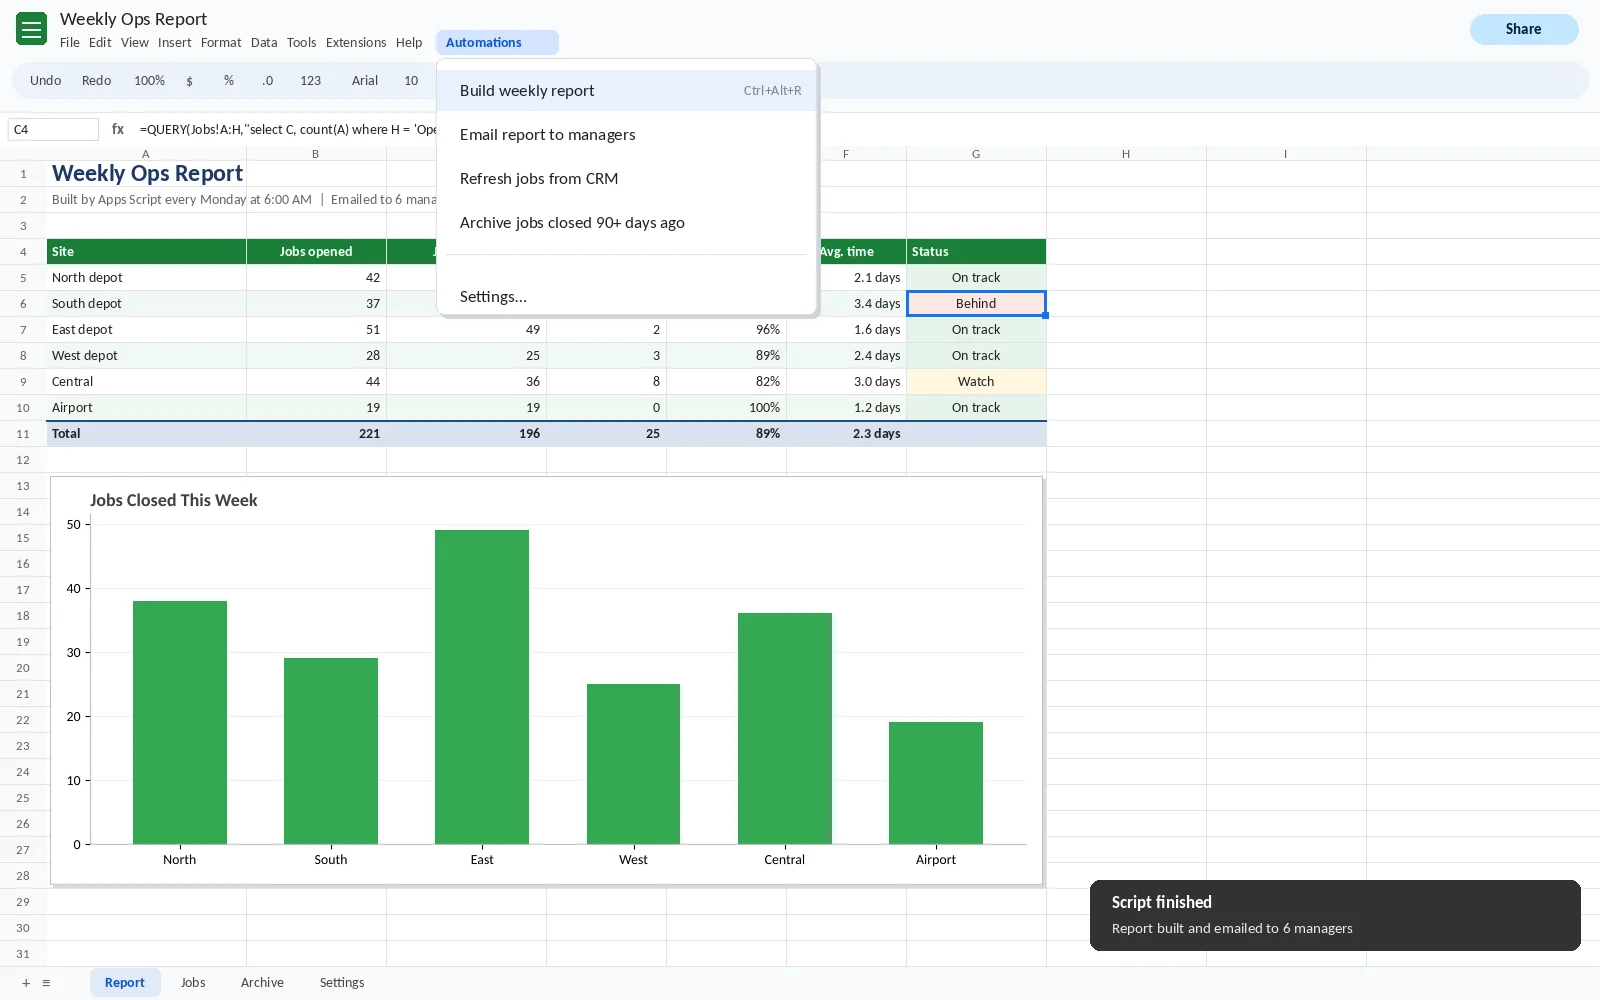The width and height of the screenshot is (1600, 1000).
Task: Click Redo in the toolbar
Action: (96, 81)
